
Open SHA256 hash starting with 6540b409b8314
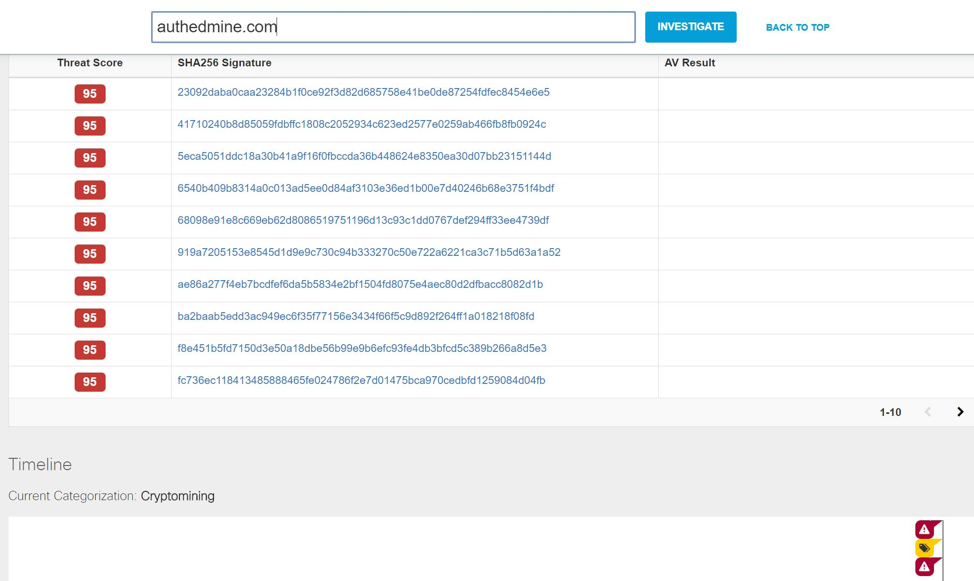coord(365,188)
